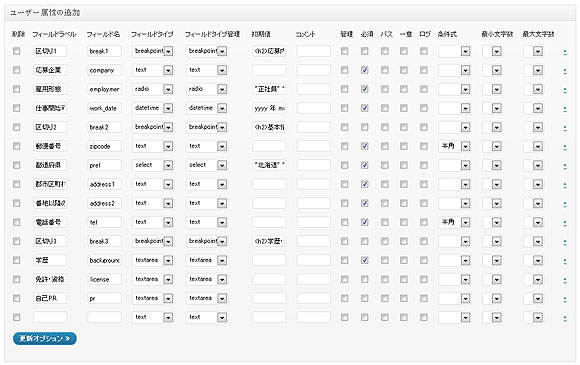Check the ログ checkbox in the zipcode row
This screenshot has height=365, width=580.
point(424,146)
